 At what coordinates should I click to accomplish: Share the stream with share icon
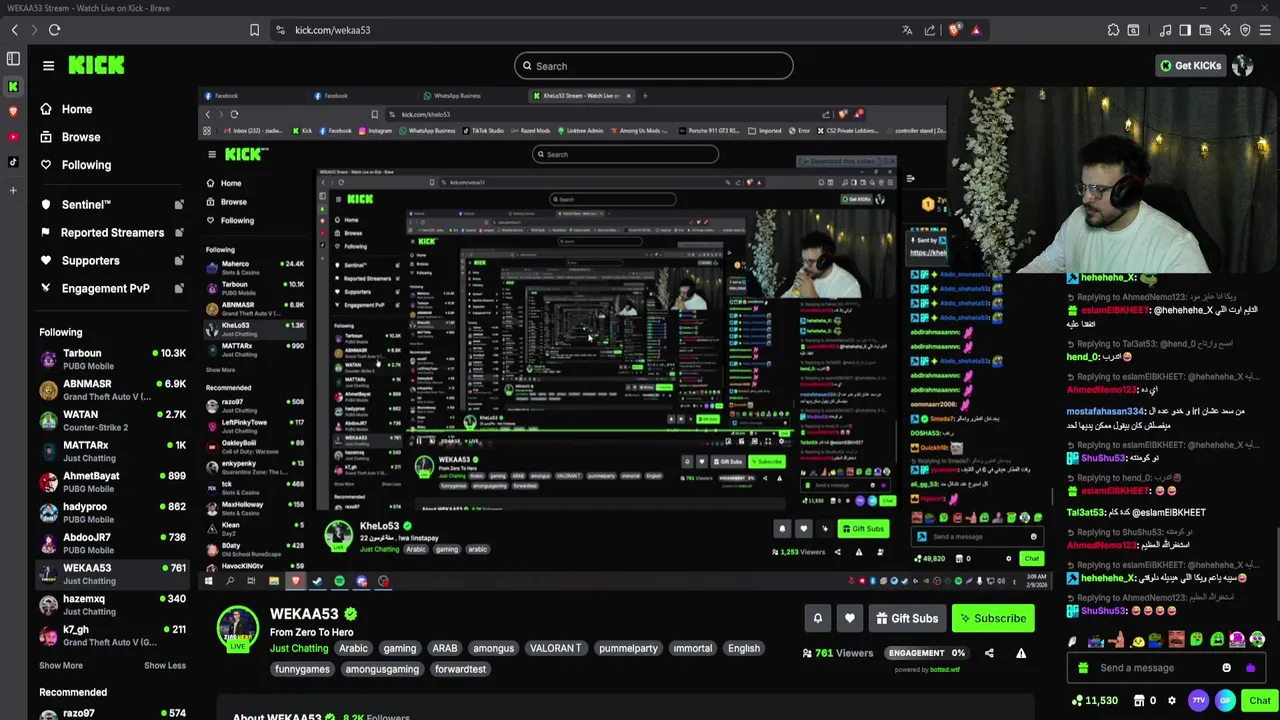click(989, 653)
